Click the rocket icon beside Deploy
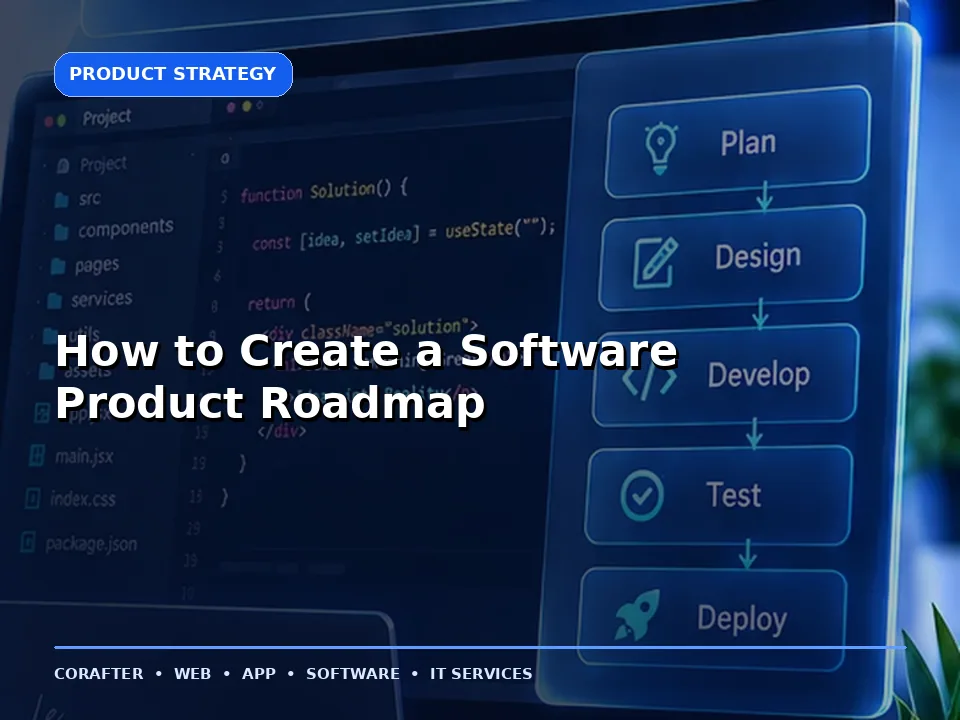The image size is (960, 720). click(637, 615)
